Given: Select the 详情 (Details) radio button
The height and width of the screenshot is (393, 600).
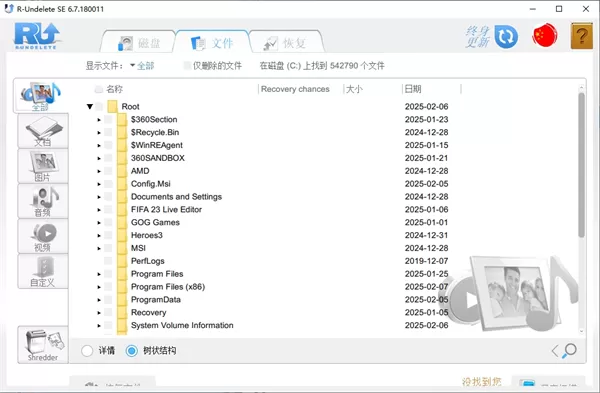Looking at the screenshot, I should pyautogui.click(x=87, y=351).
